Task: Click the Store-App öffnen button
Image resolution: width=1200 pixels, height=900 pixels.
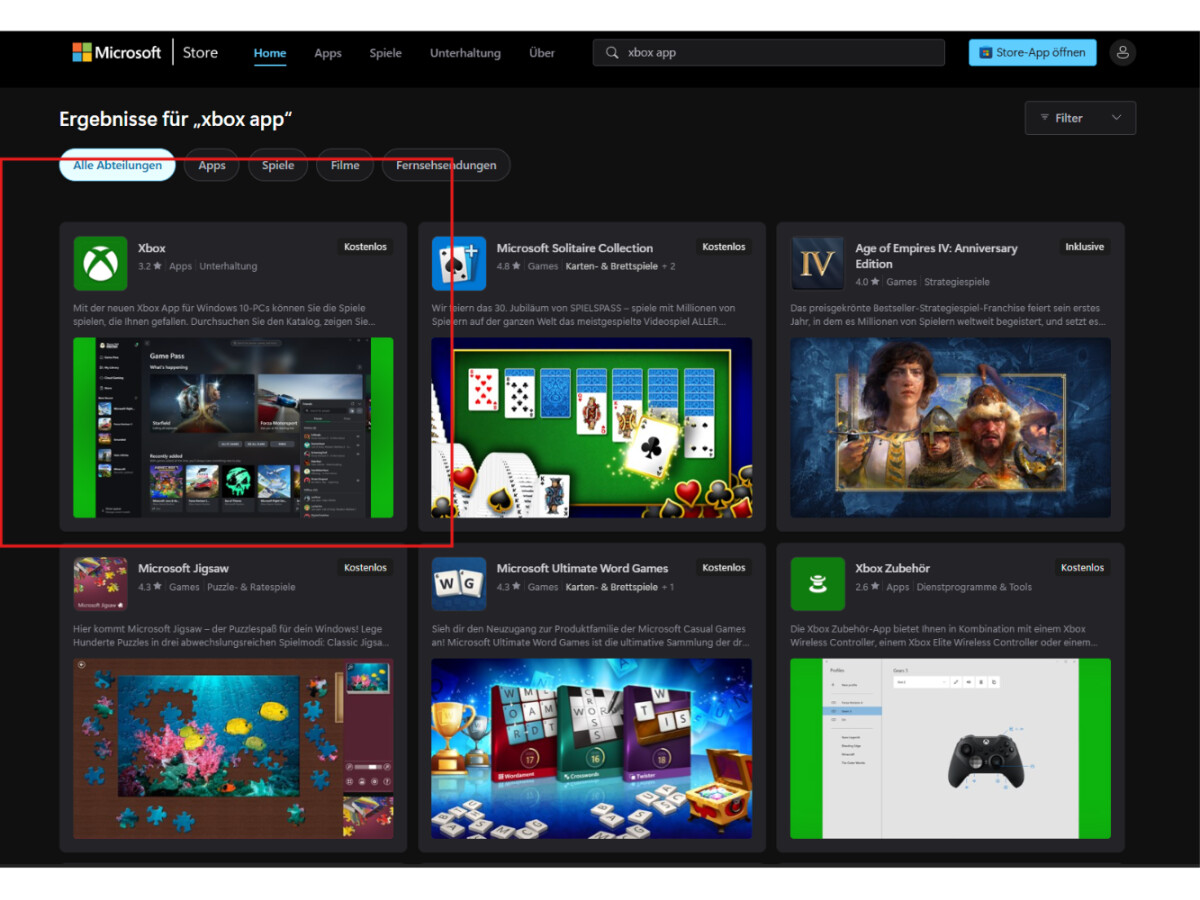Action: pos(1032,53)
